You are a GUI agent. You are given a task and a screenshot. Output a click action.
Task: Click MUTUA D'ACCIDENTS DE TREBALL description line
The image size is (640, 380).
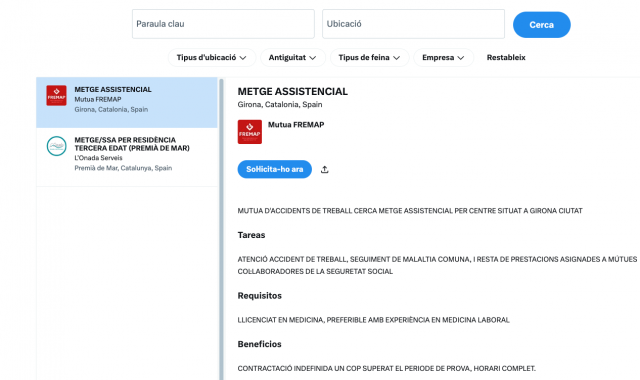410,211
